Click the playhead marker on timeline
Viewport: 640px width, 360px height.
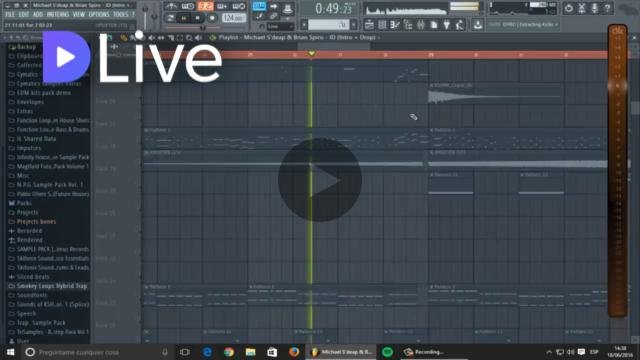(x=311, y=54)
